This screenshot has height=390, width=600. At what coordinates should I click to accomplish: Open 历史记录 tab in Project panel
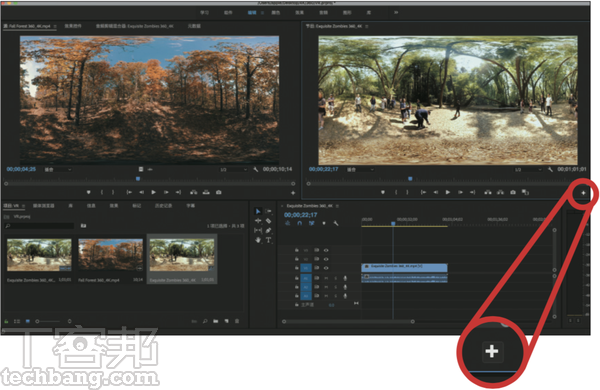(163, 206)
